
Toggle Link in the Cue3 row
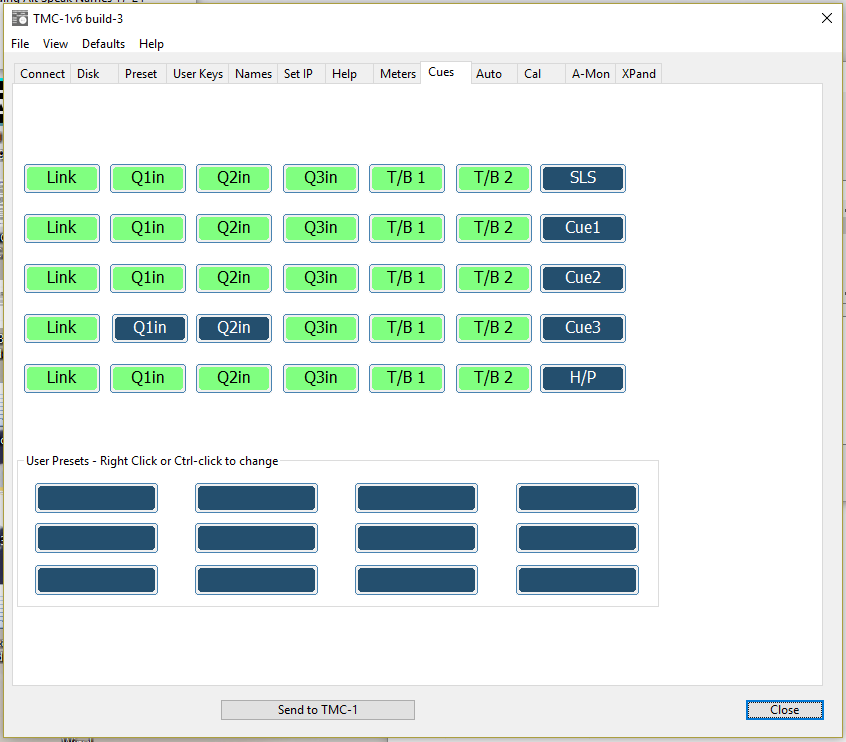[62, 328]
